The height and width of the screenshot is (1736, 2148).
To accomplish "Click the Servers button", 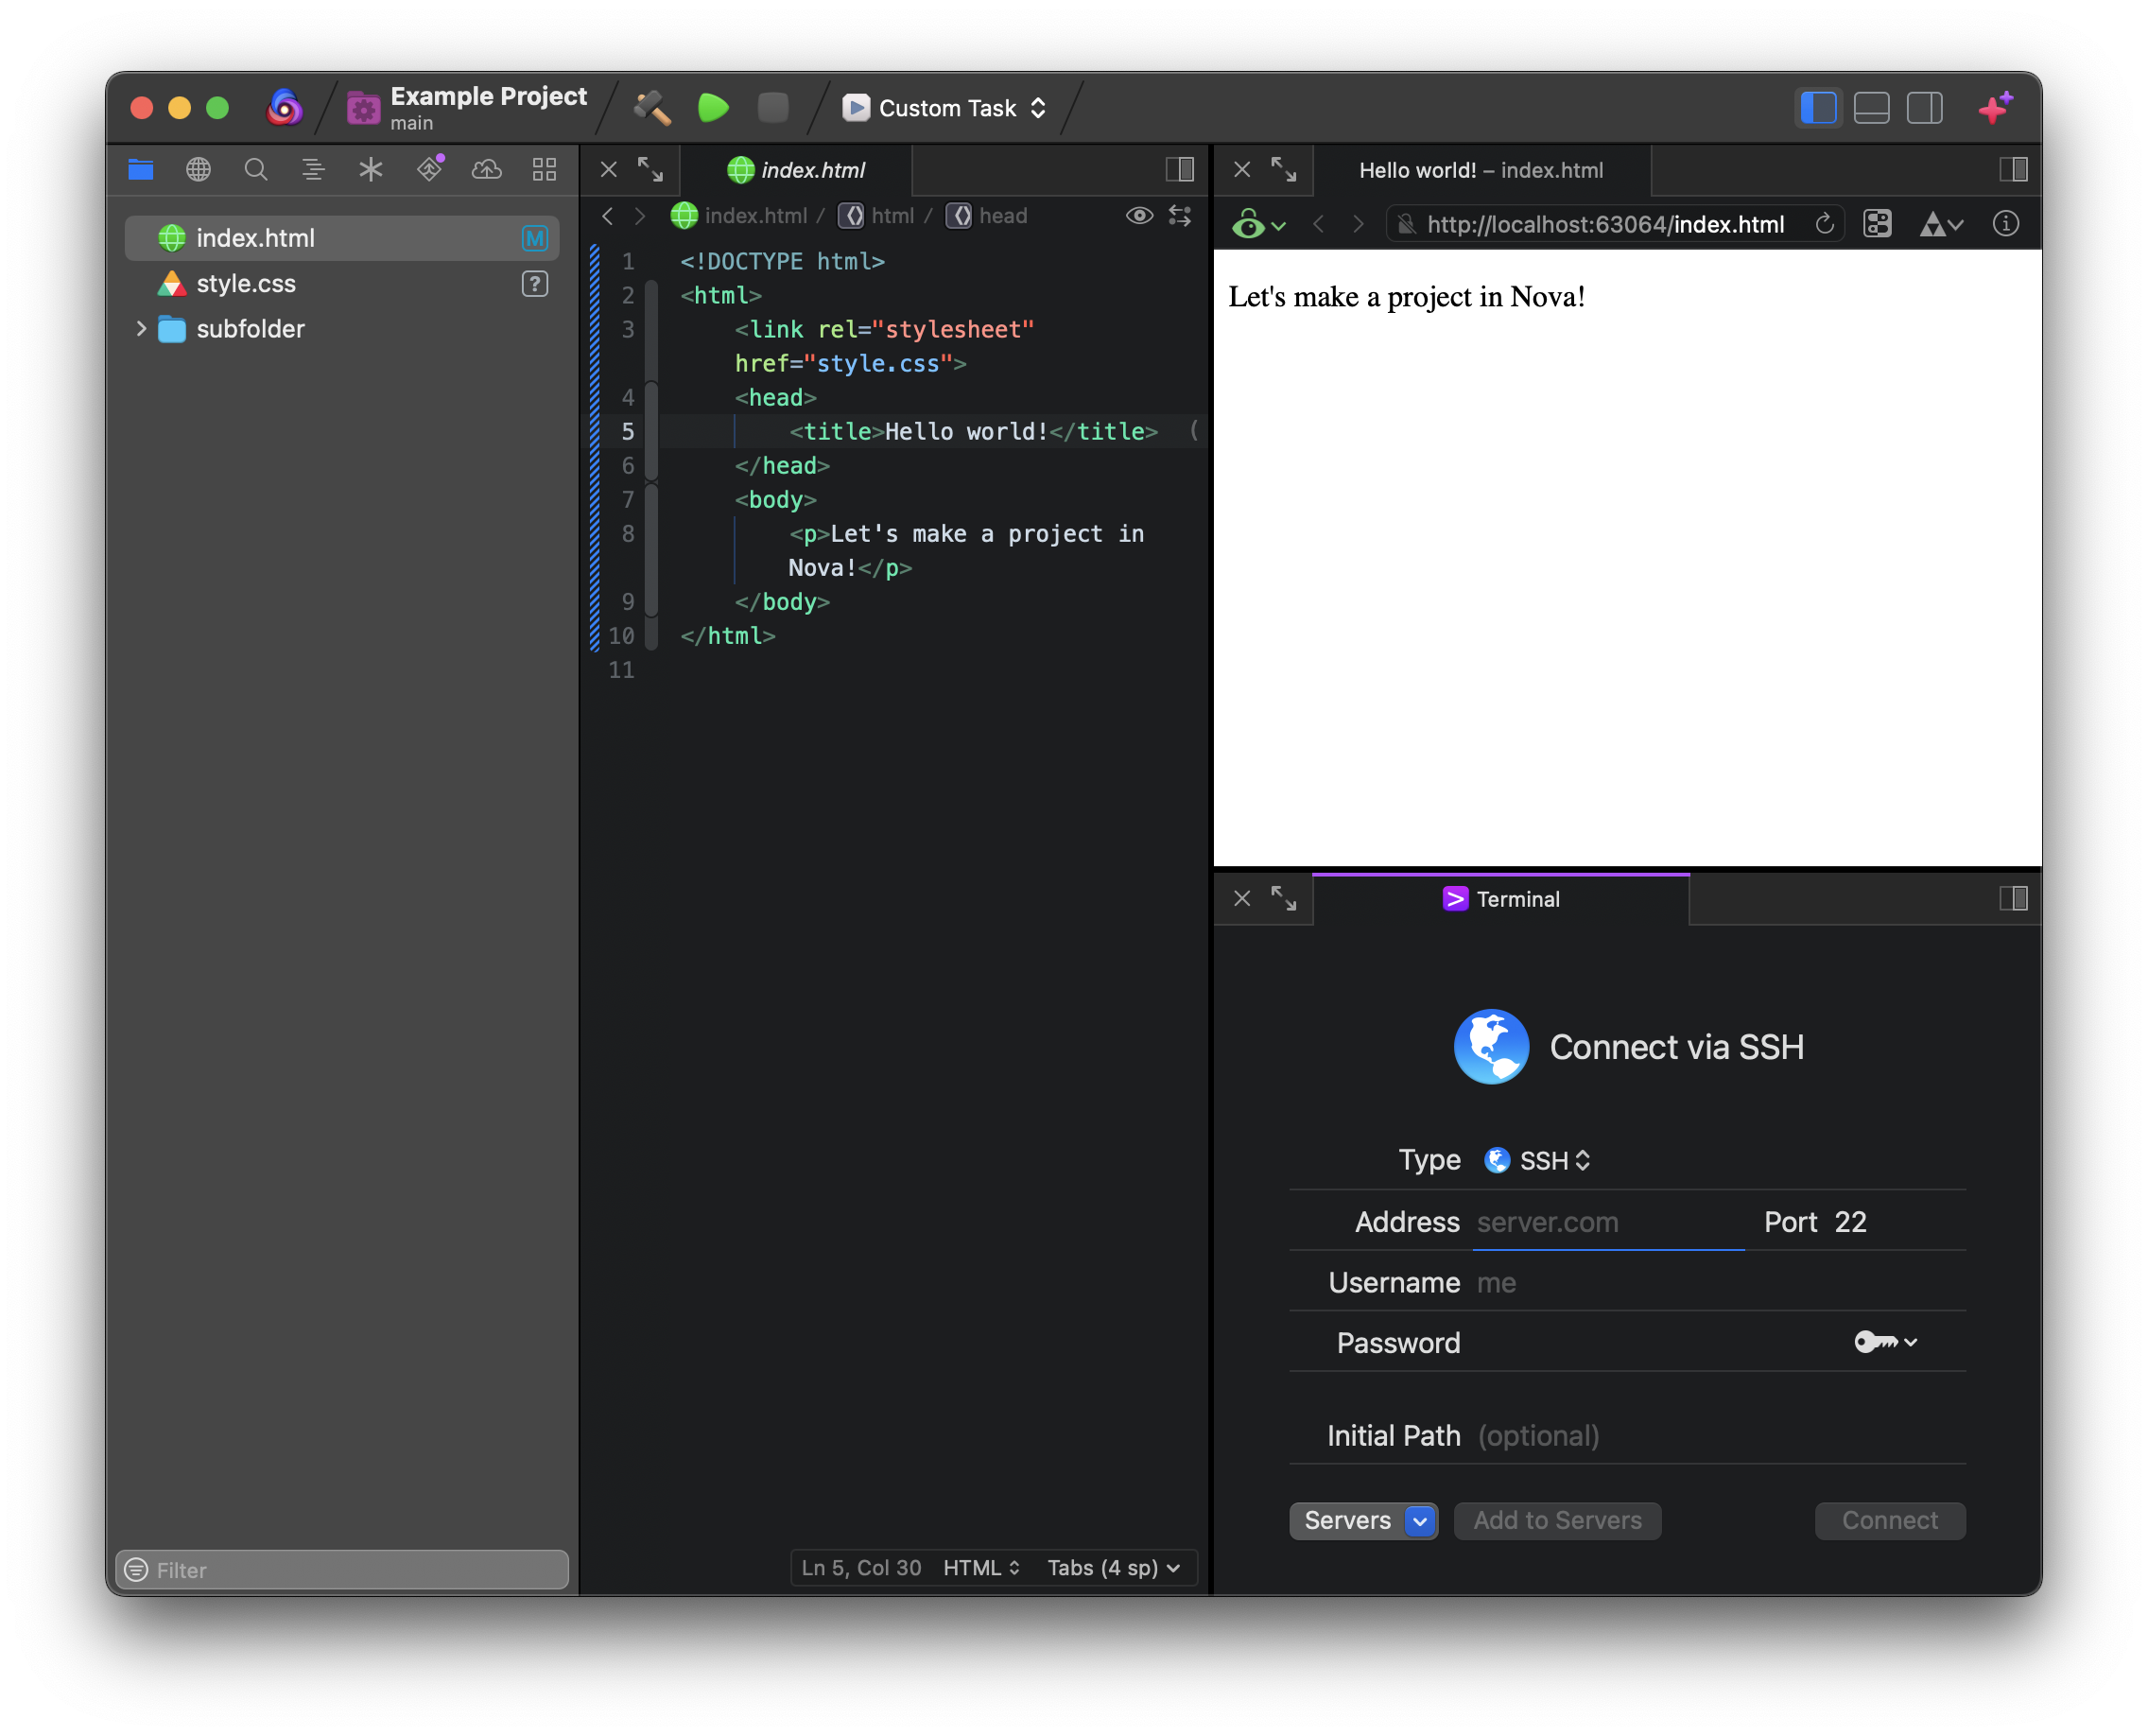I will point(1347,1520).
